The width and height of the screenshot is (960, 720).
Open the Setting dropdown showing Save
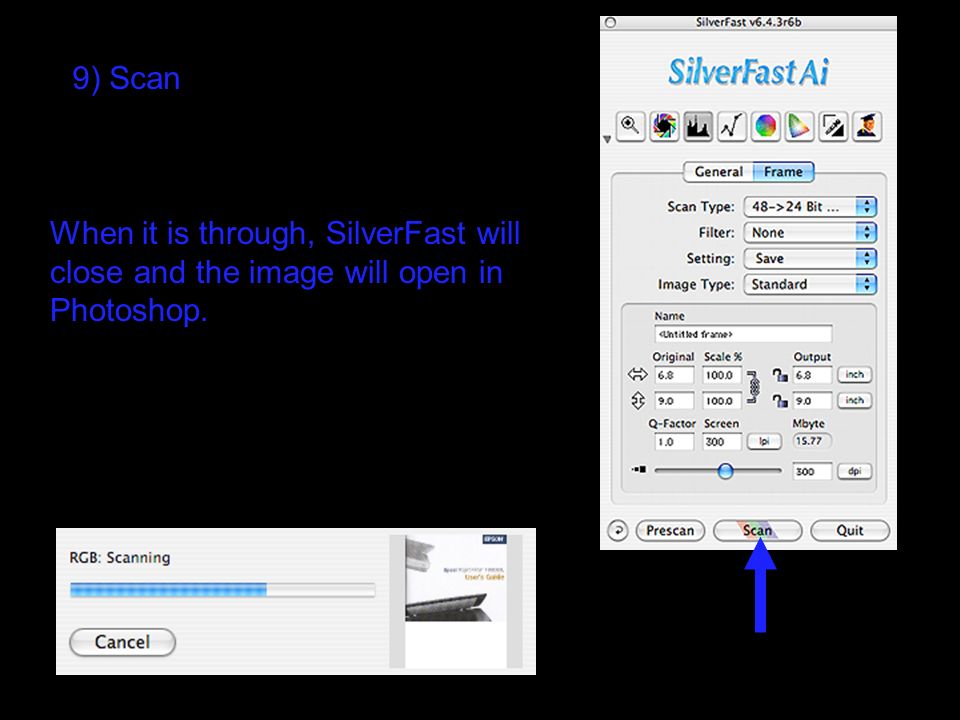(810, 258)
